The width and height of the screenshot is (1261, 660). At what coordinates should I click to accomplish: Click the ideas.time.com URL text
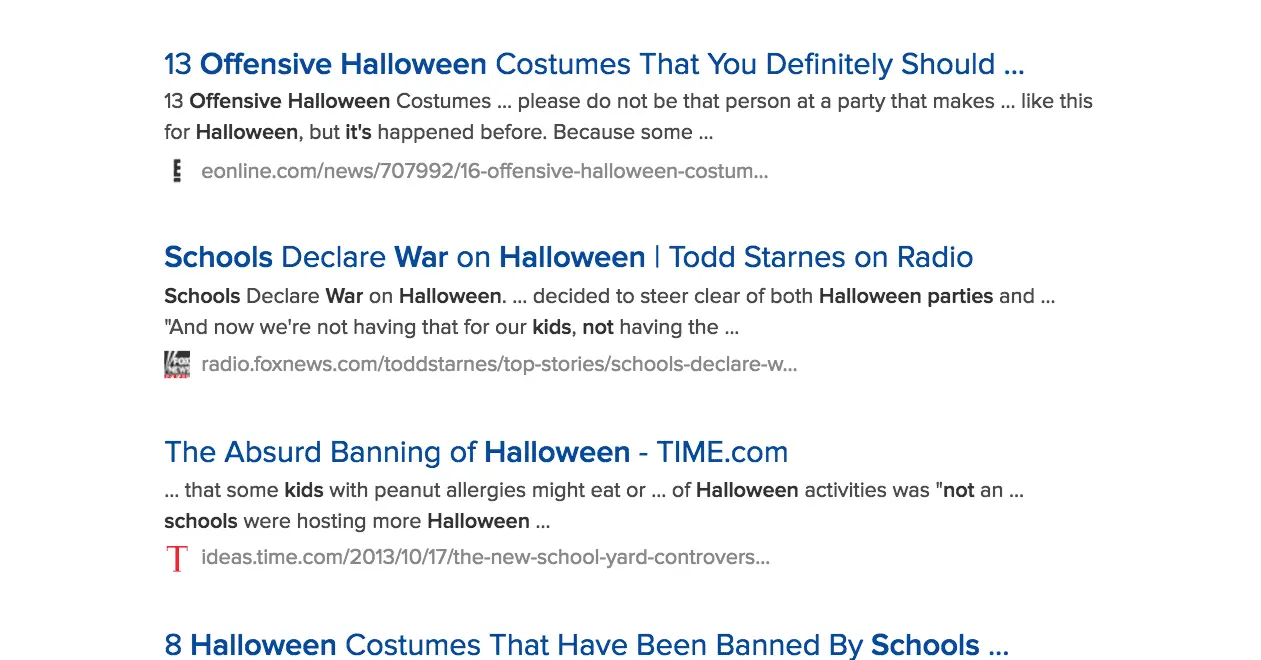tap(485, 557)
